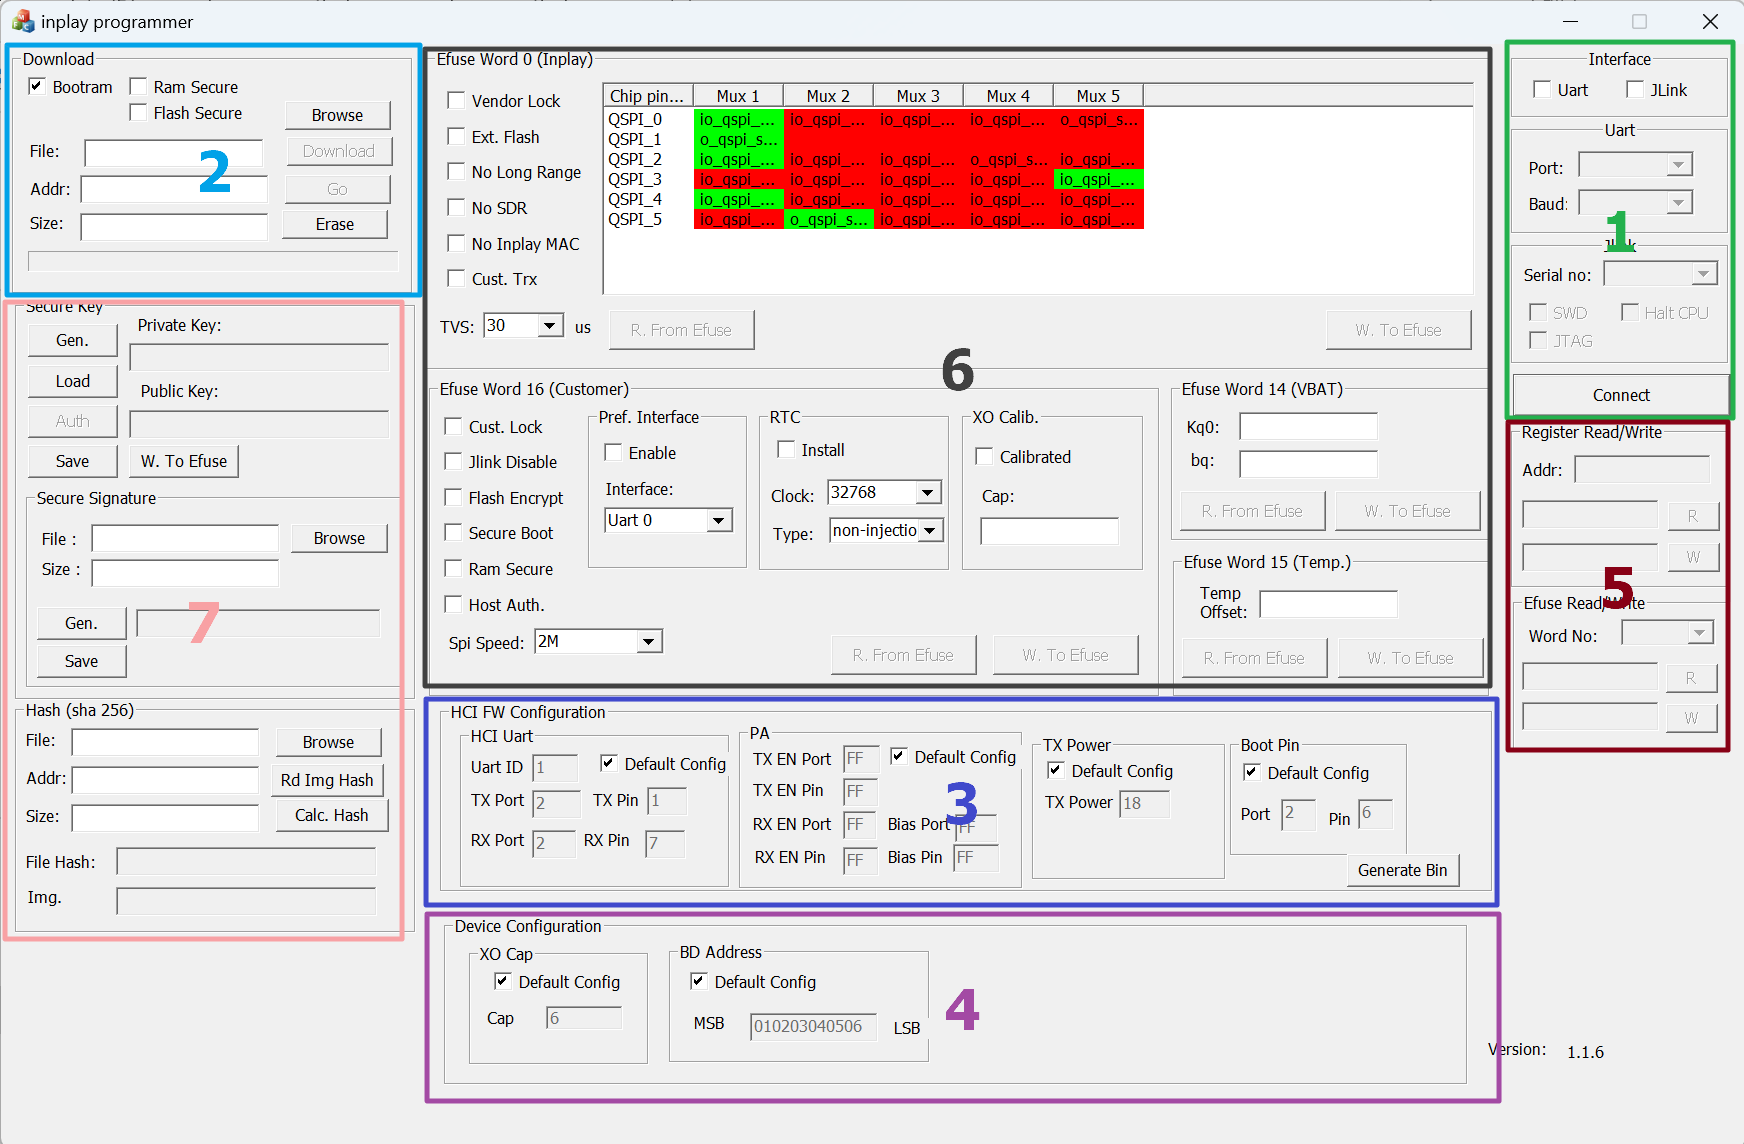Click the Secure Key Gen. button
Viewport: 1744px width, 1144px height.
[x=72, y=340]
